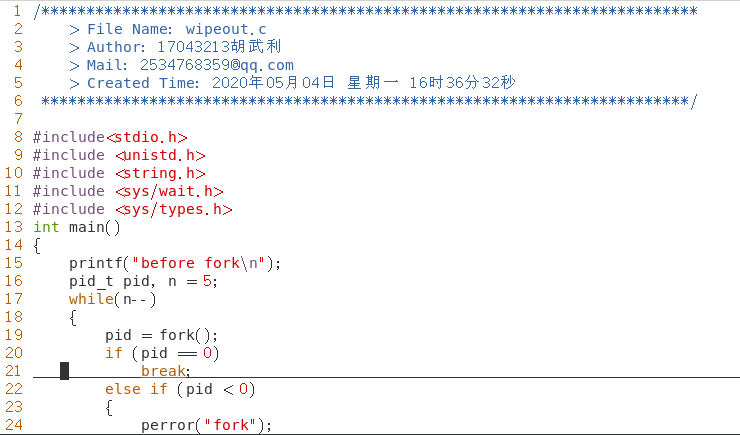Click the if (pid == 0) condition
The image size is (740, 435).
[161, 353]
